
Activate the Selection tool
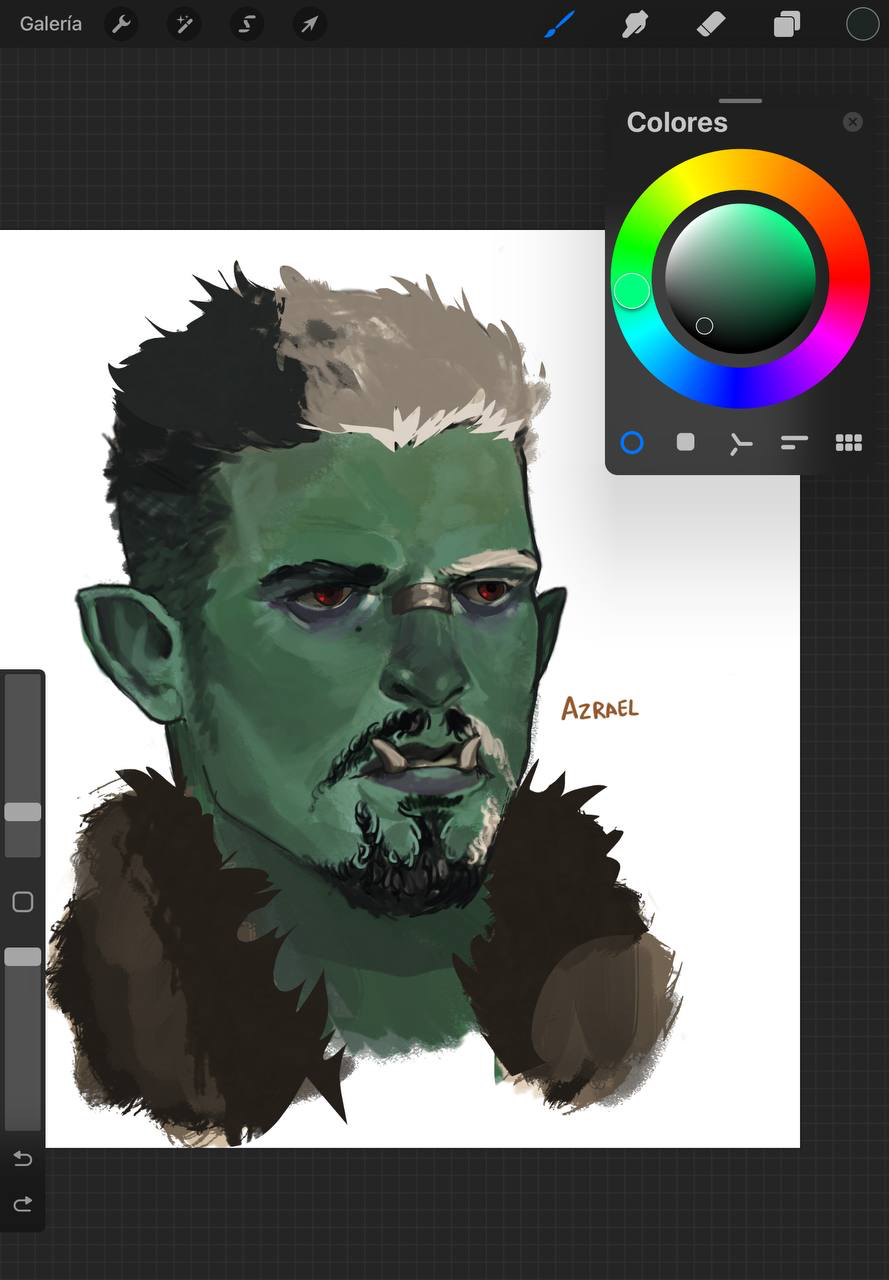[246, 24]
